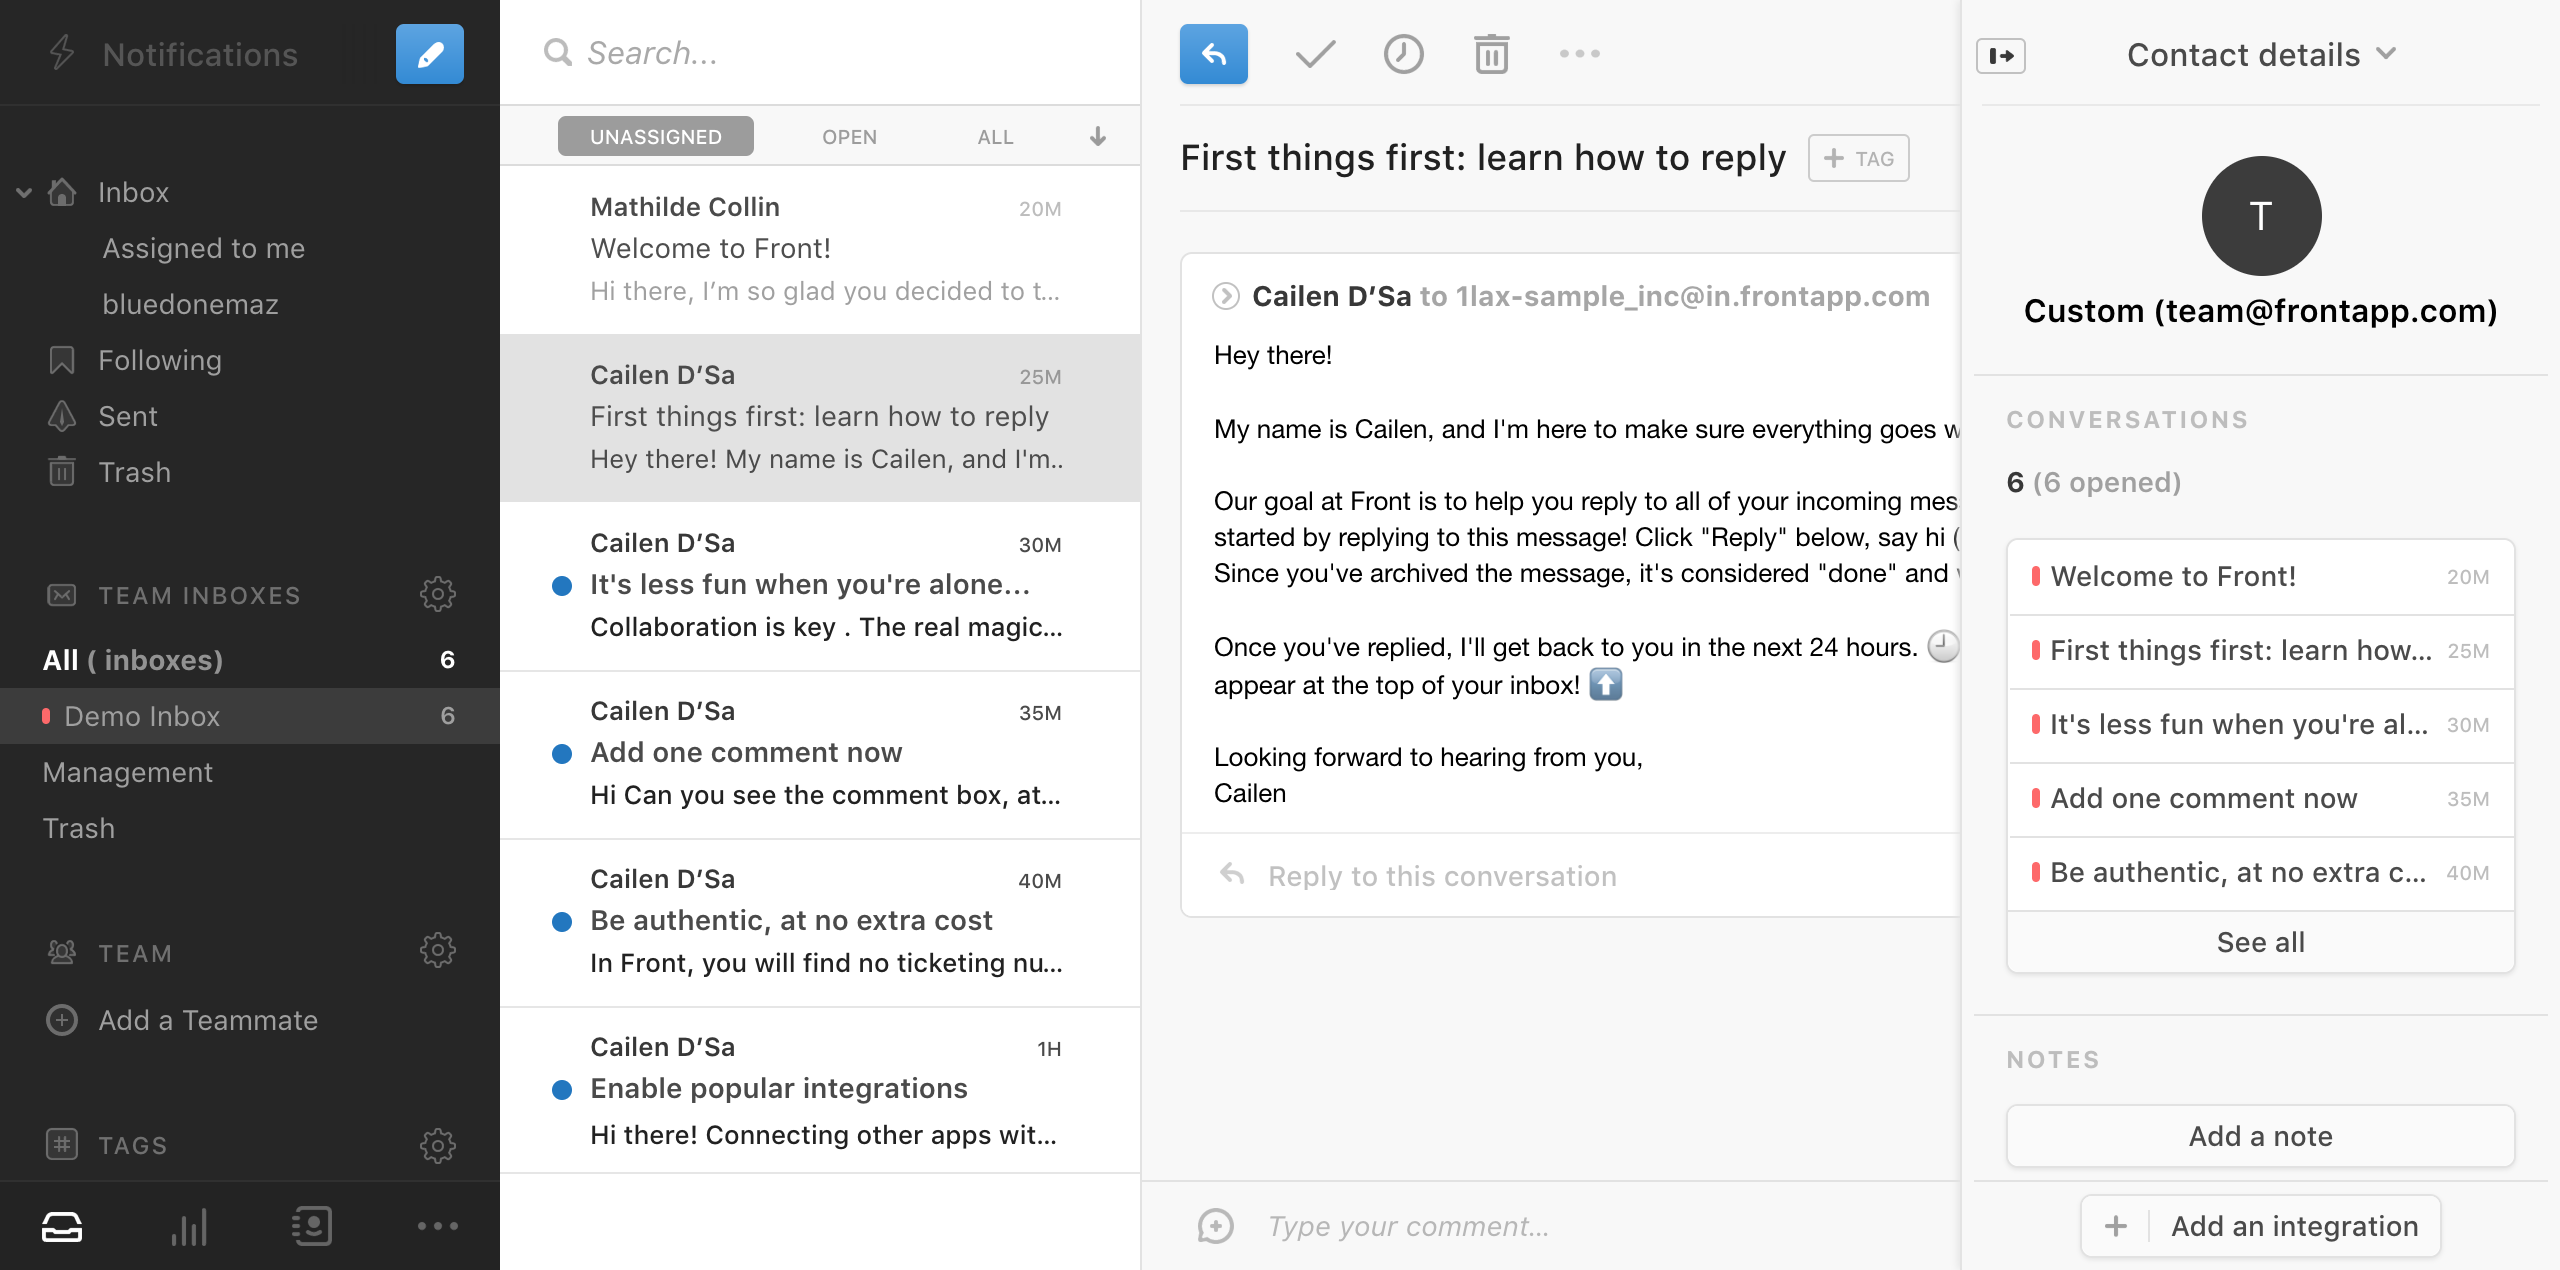Snooze the conversation with the clock icon
Viewport: 2560px width, 1270px height.
click(1403, 54)
